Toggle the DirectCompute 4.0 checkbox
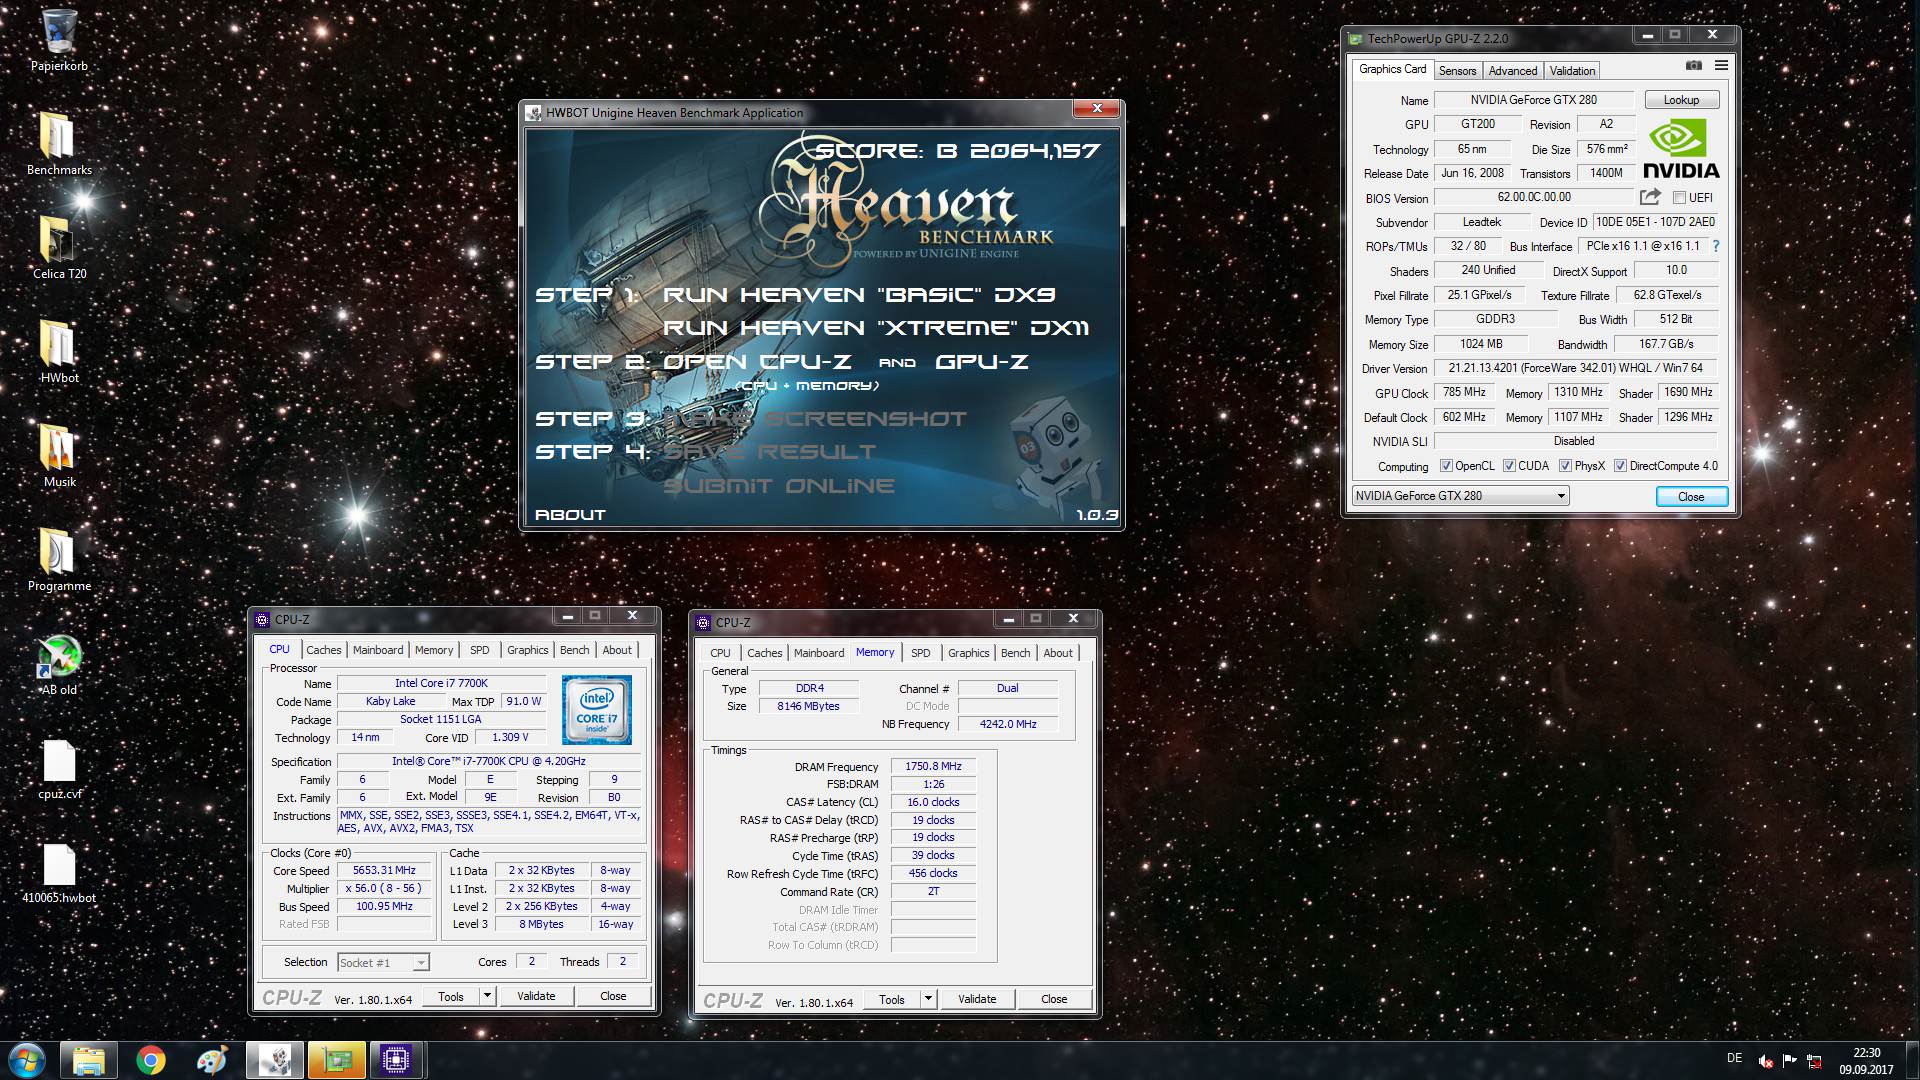The image size is (1920, 1080). (1620, 466)
